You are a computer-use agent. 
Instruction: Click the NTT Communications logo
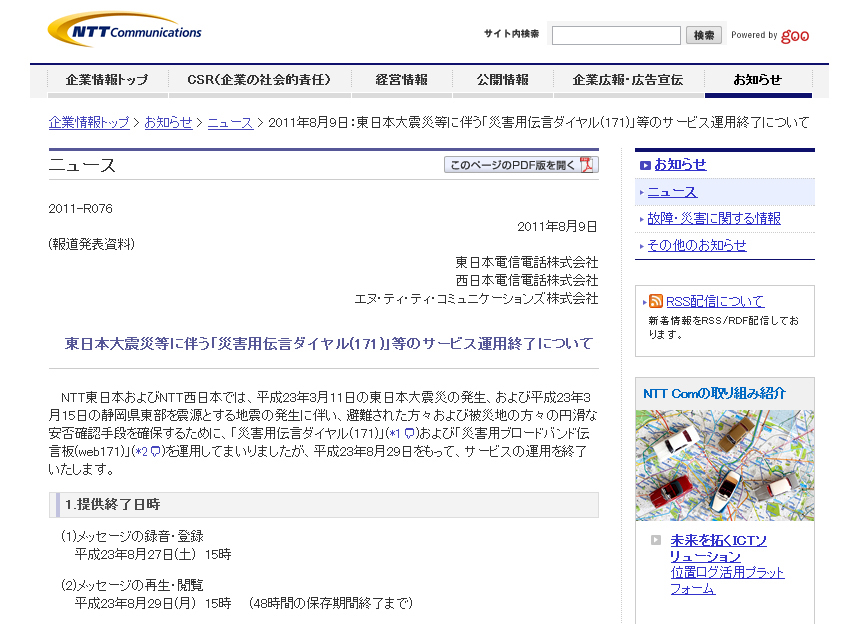(x=125, y=30)
